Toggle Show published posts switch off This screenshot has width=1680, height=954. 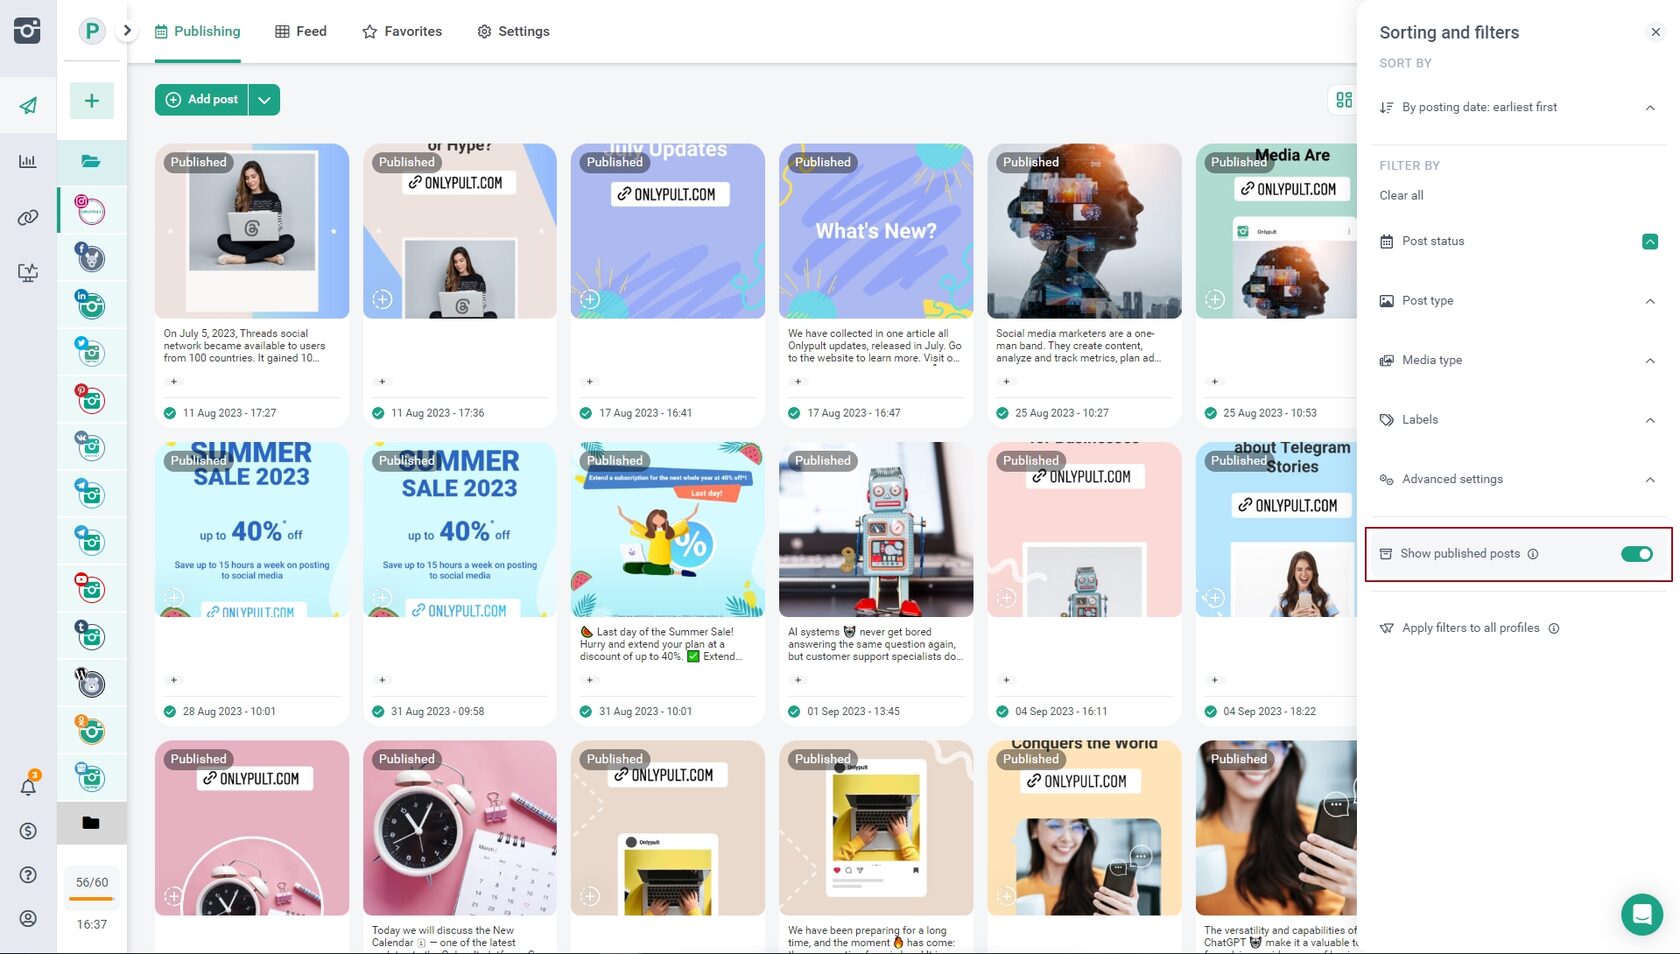[x=1637, y=554]
